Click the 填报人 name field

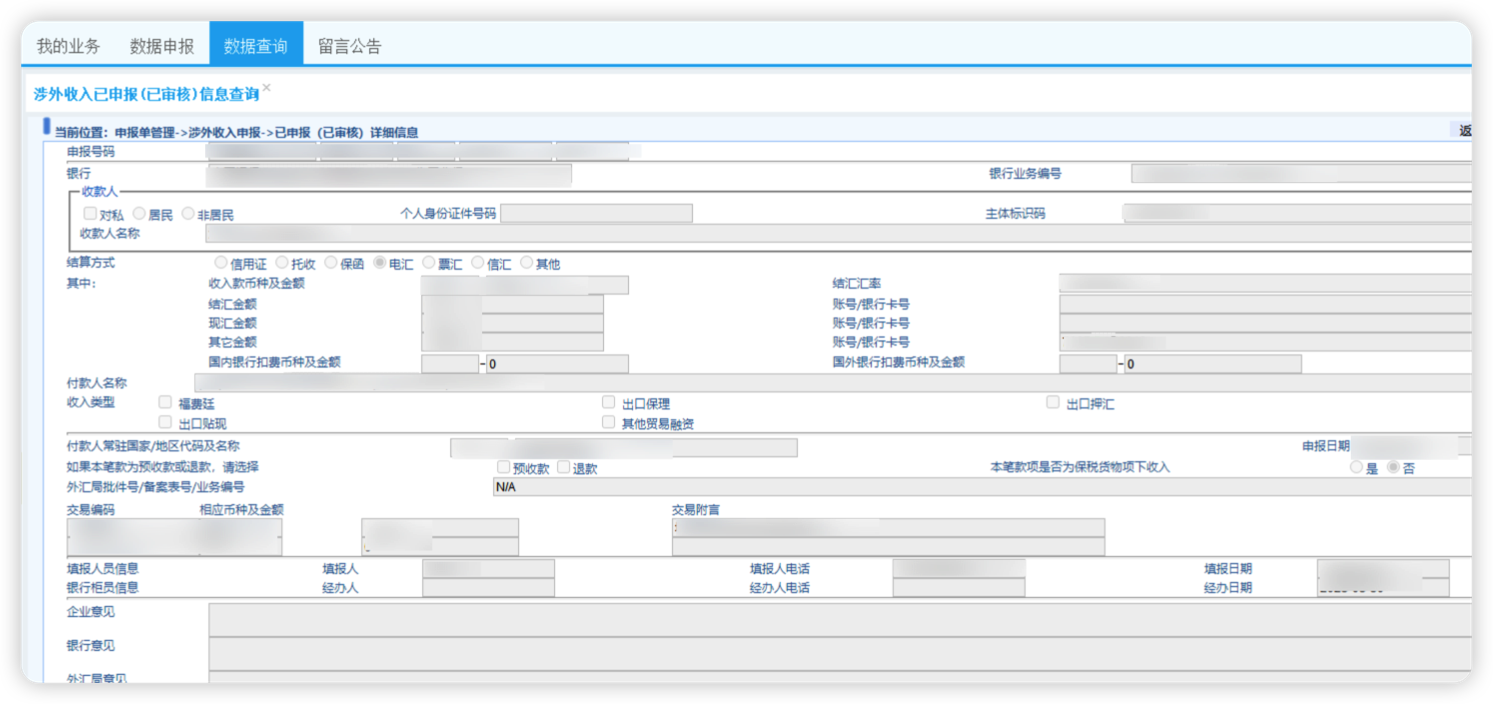[x=489, y=568]
